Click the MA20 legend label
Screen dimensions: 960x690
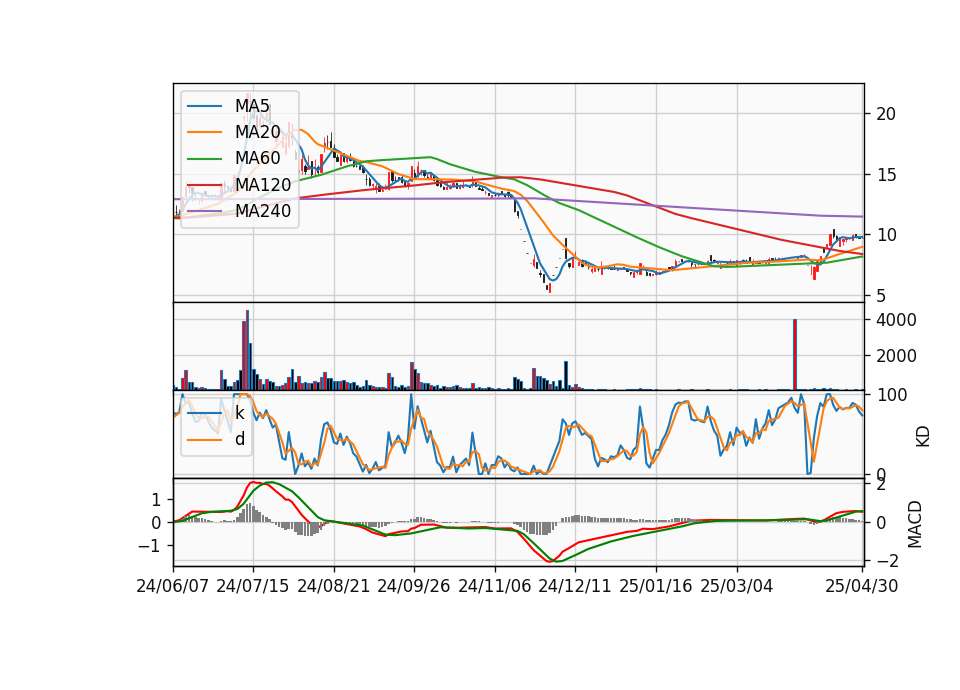[258, 132]
